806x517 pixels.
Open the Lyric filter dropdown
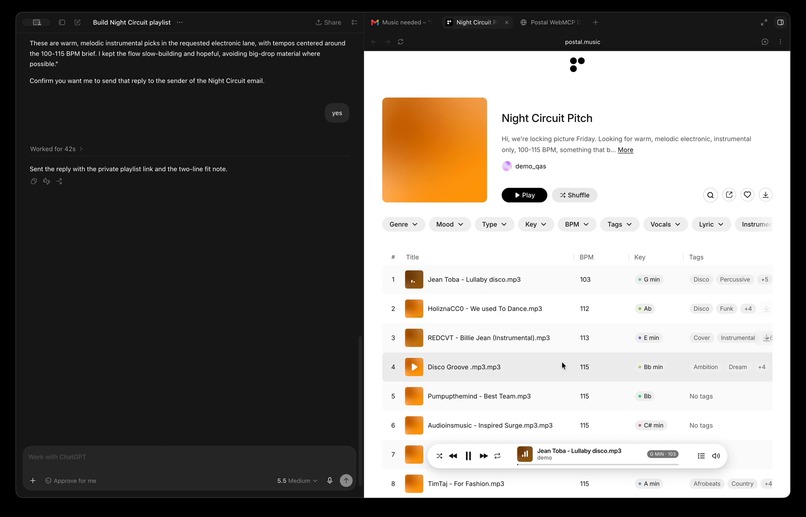coord(711,225)
